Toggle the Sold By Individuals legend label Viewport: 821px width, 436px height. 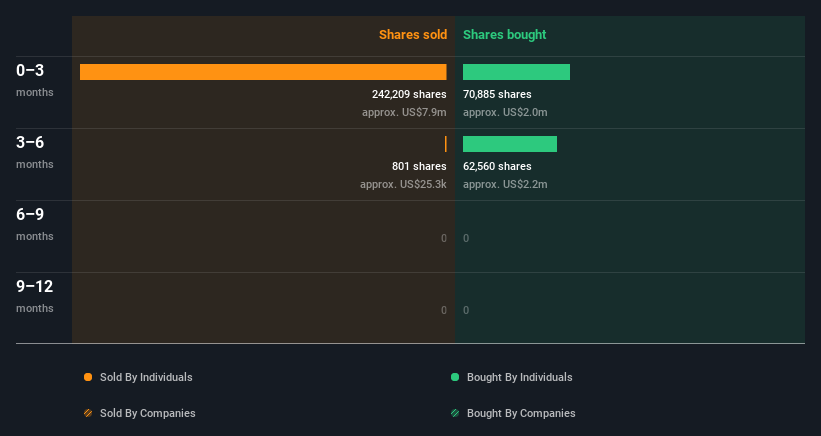coord(146,377)
